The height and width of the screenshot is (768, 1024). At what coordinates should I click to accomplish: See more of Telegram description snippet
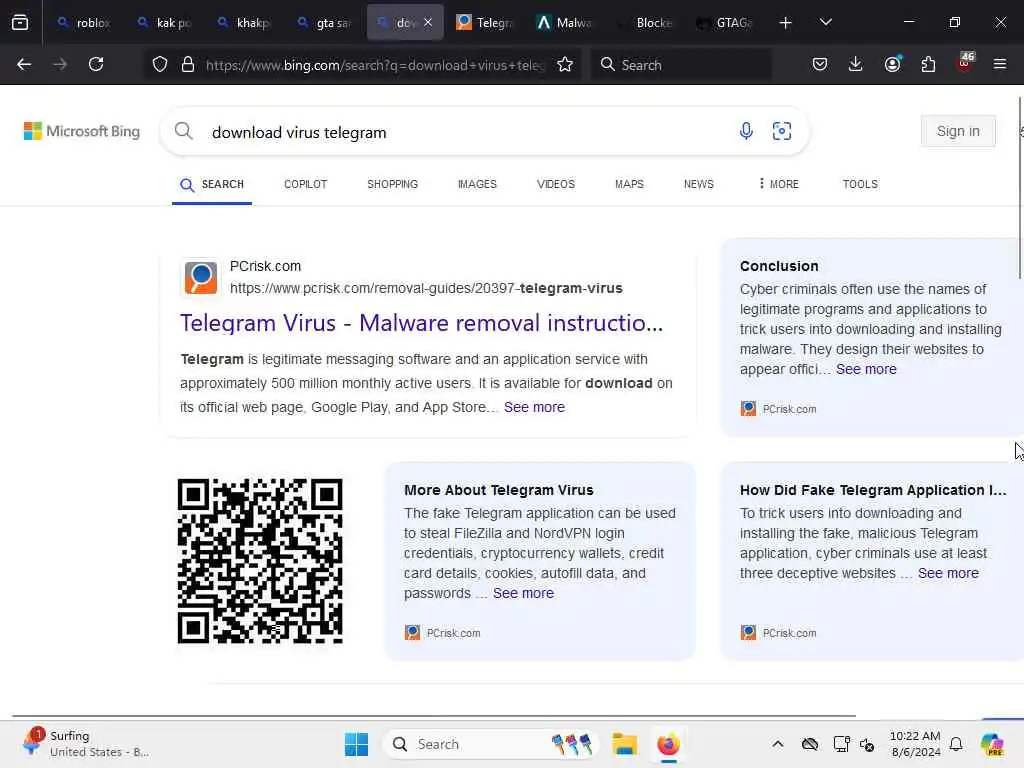[534, 407]
